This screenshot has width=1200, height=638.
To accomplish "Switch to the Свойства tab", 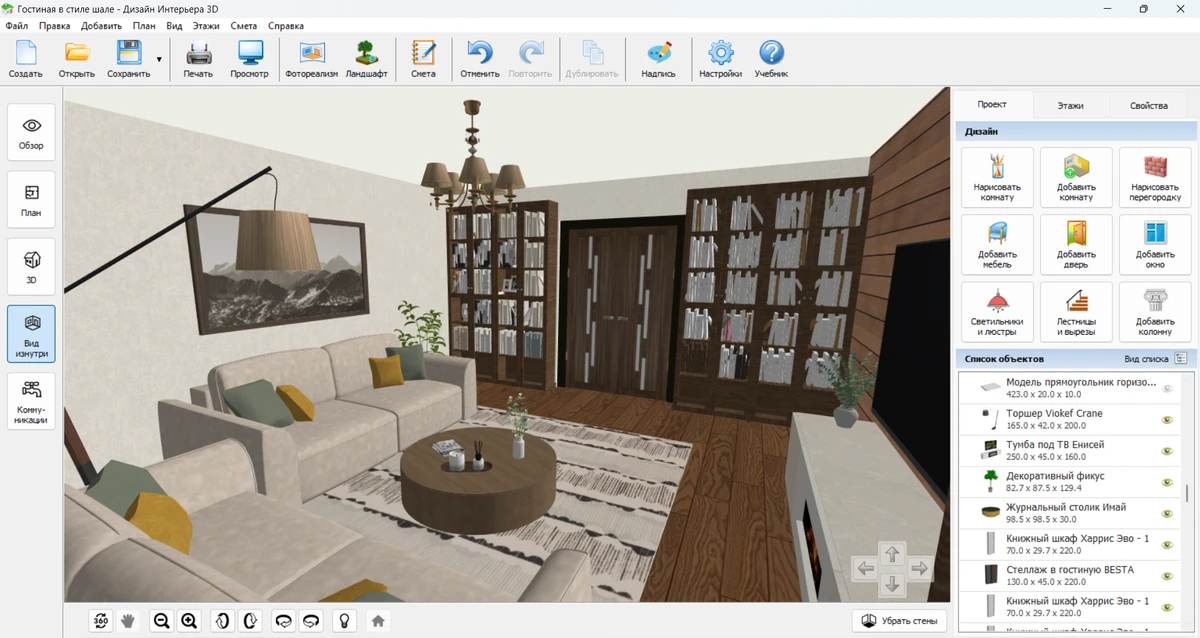I will click(x=1148, y=105).
